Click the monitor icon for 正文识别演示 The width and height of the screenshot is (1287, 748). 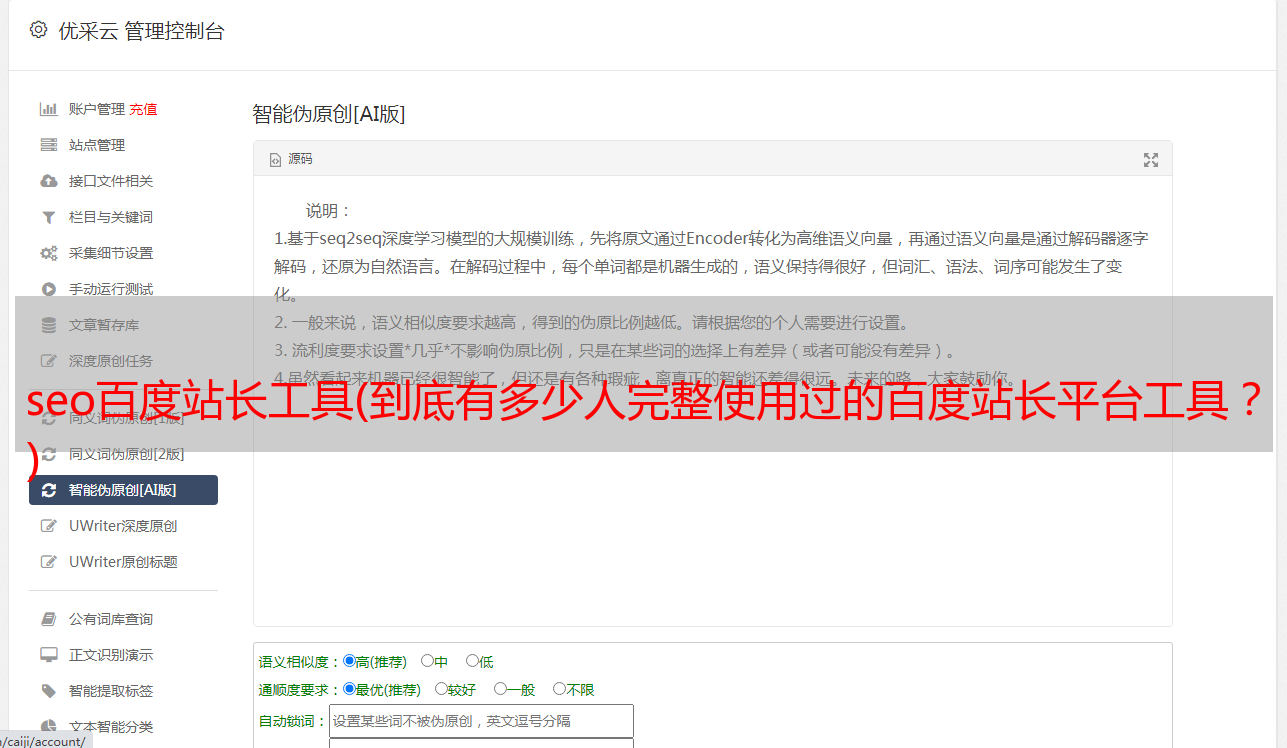[48, 655]
